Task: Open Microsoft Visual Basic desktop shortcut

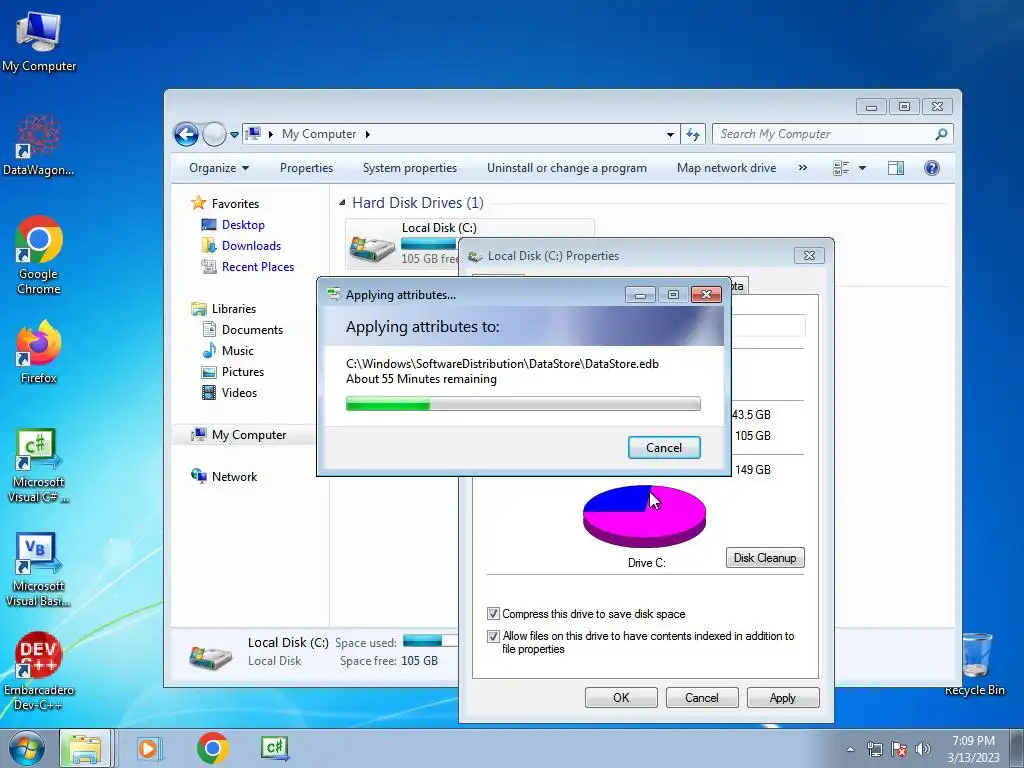Action: pos(39,569)
